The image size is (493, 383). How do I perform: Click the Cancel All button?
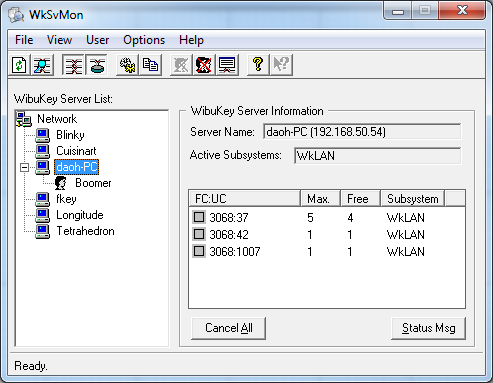[229, 328]
